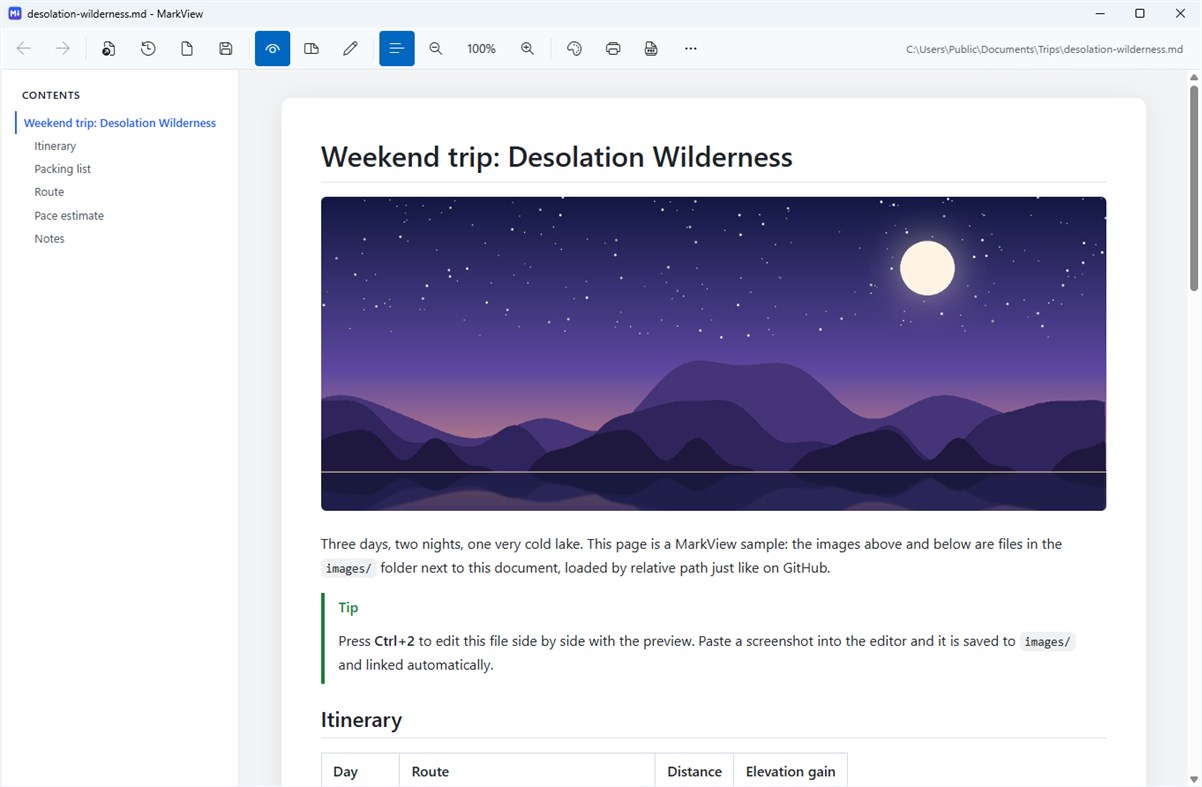Click the Elevation gain table header

790,772
